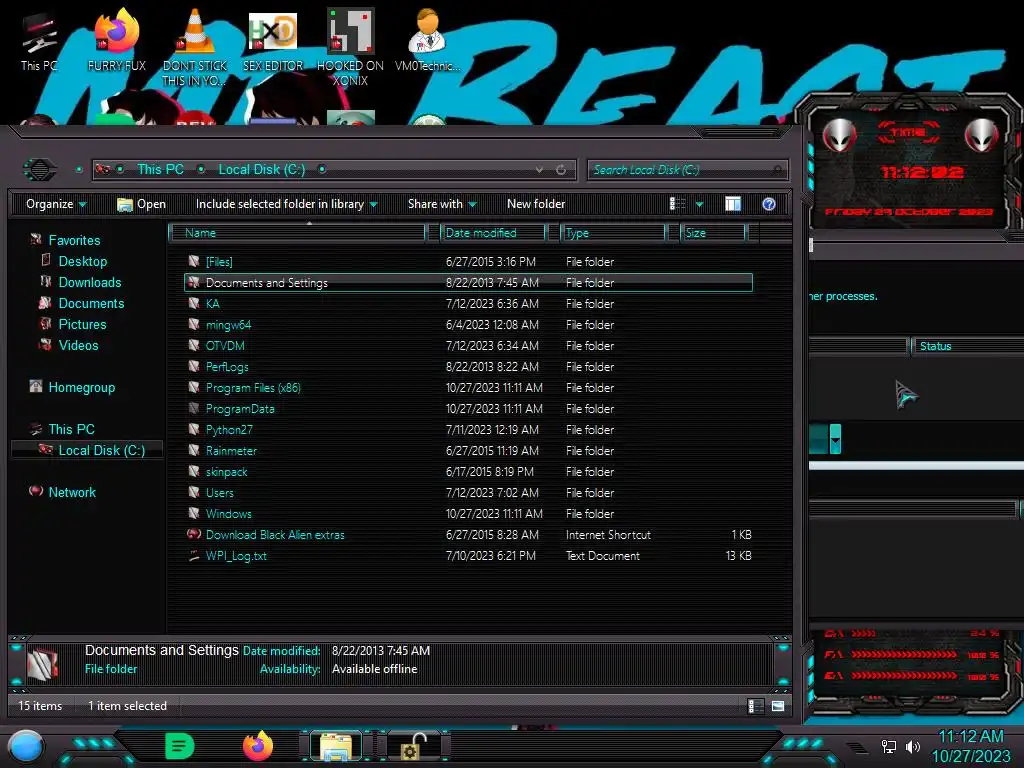Click the Open toolbar button
The image size is (1024, 768).
click(x=141, y=204)
